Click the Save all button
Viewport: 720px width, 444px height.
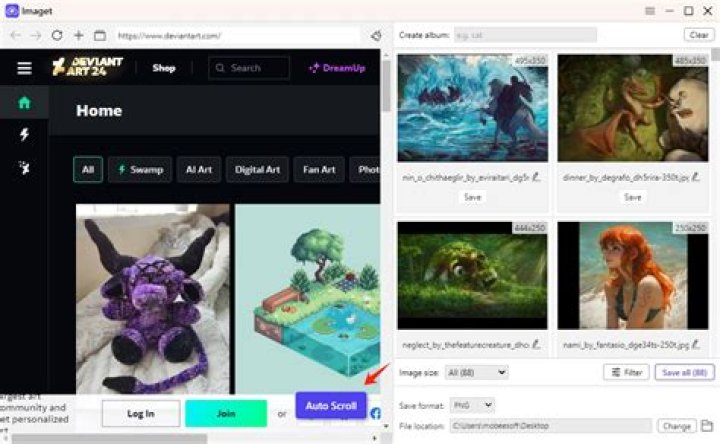(685, 372)
